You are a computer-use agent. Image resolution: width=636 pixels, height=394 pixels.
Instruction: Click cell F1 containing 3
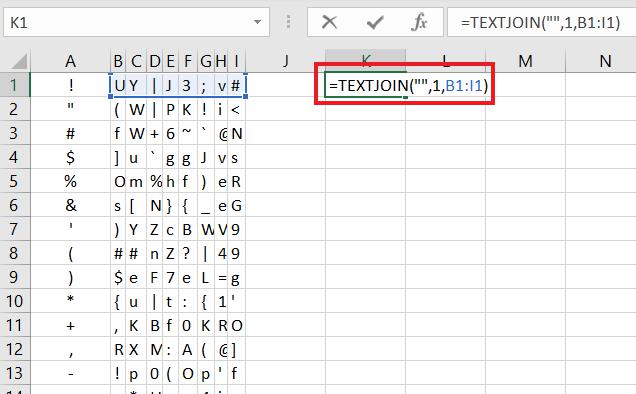click(188, 85)
